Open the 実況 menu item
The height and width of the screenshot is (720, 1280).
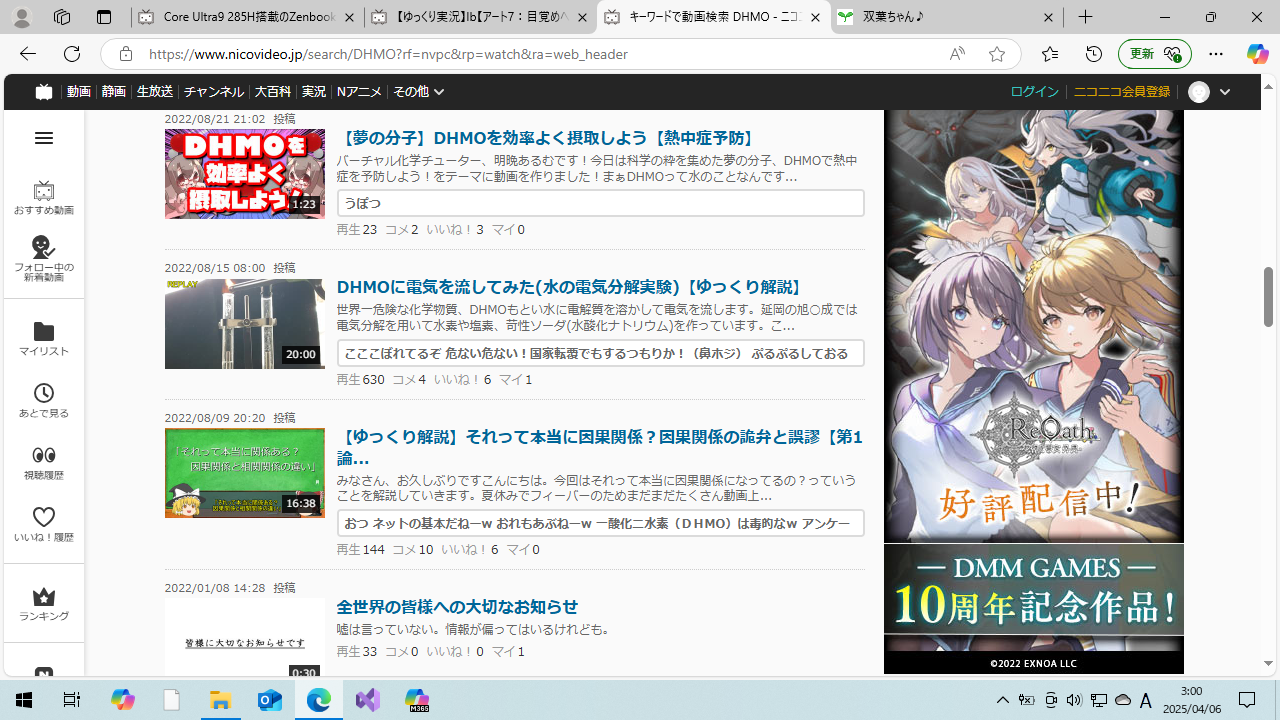click(313, 92)
